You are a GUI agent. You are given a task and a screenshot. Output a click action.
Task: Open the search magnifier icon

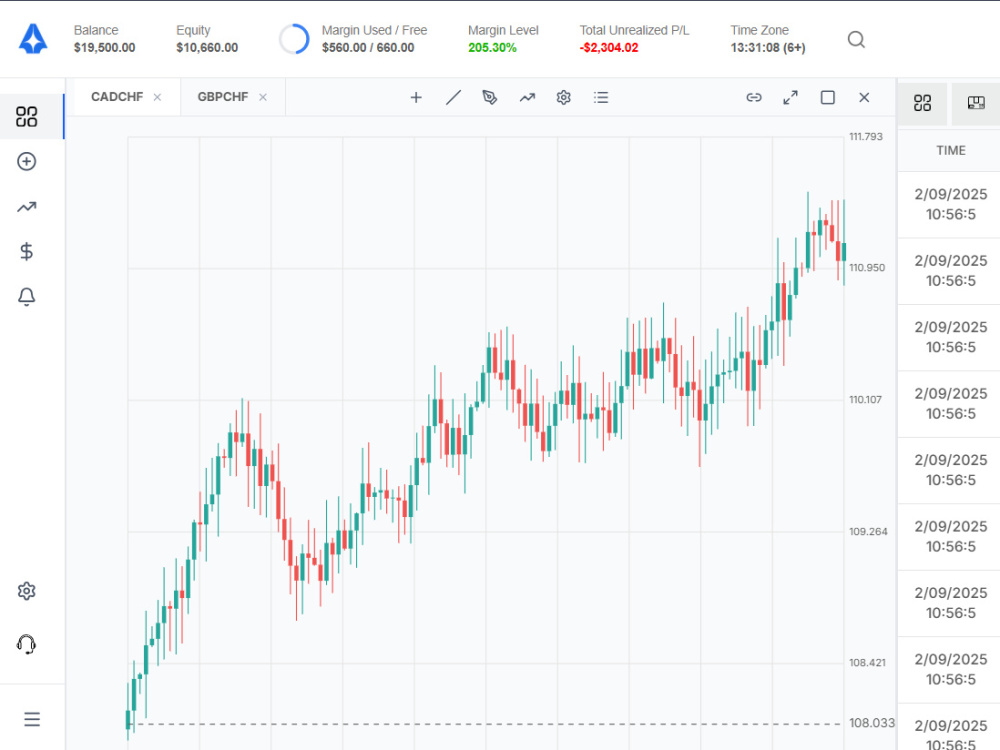(856, 40)
